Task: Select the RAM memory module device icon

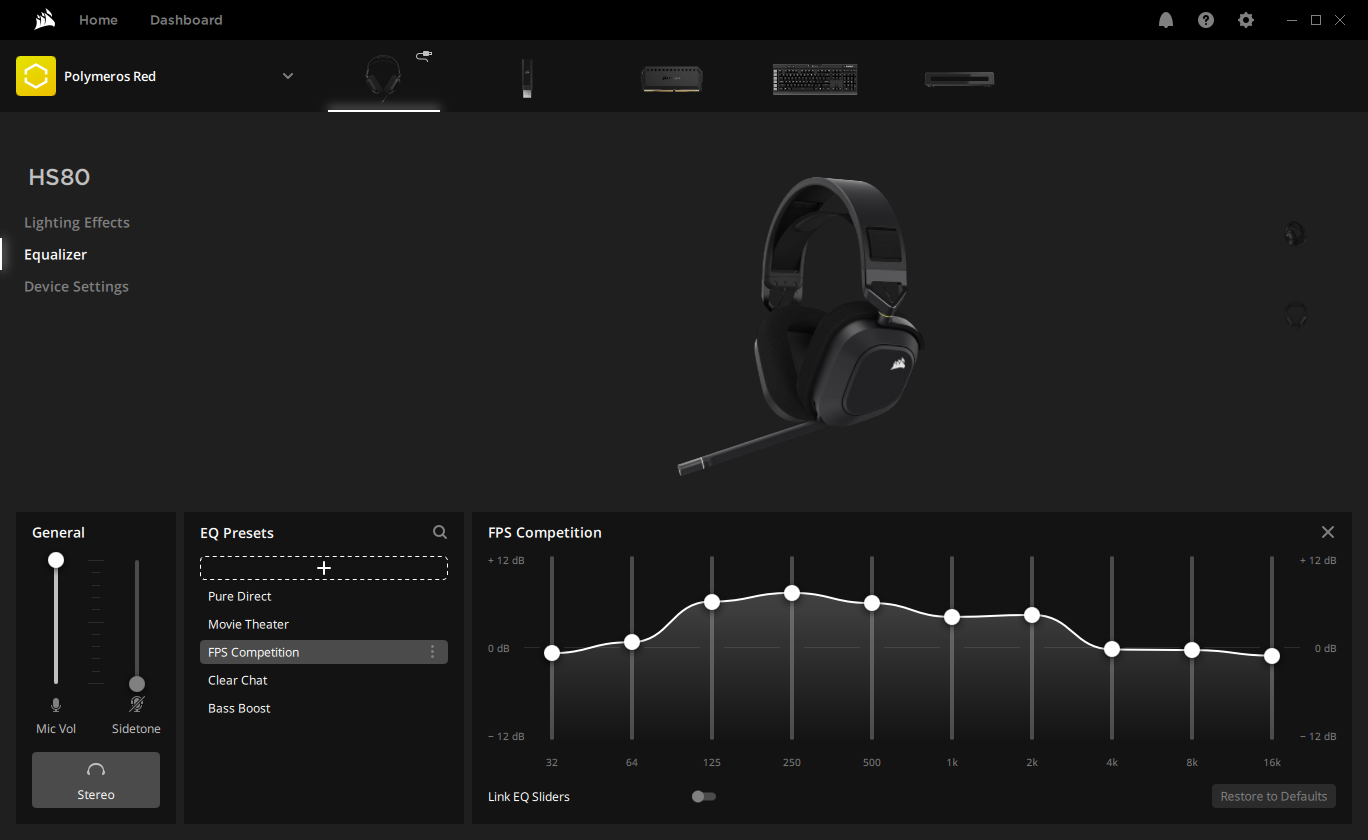Action: point(671,78)
